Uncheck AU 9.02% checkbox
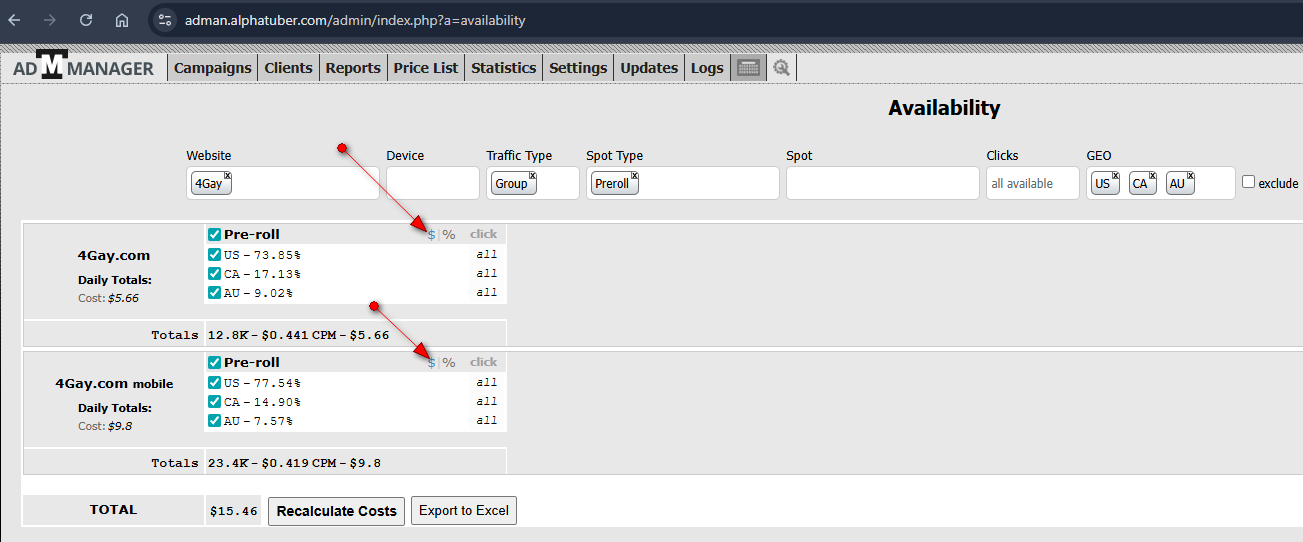The image size is (1303, 542). (214, 292)
